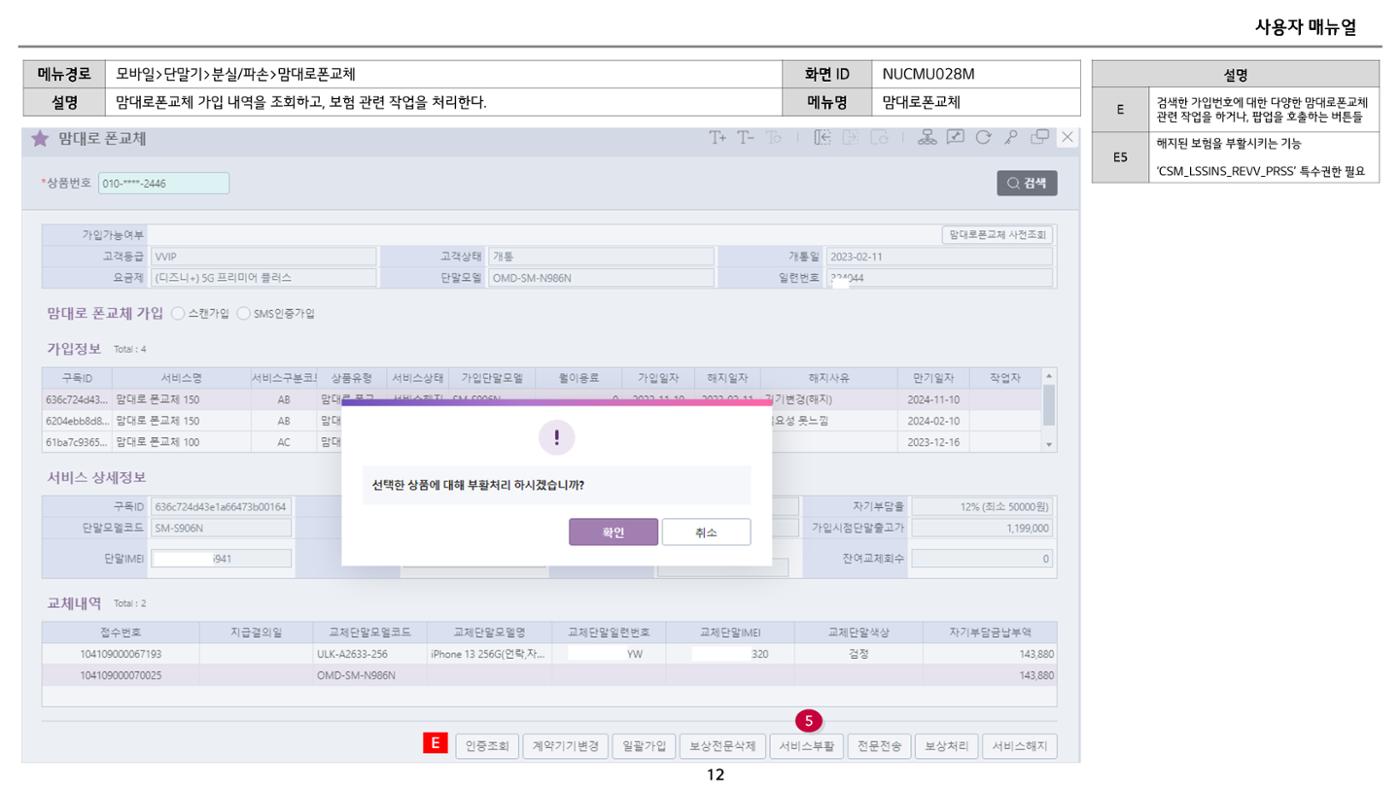Viewport: 1400px width, 788px height.
Task: Click 만기일자 cell 2024-02-10
Action: pyautogui.click(x=933, y=421)
